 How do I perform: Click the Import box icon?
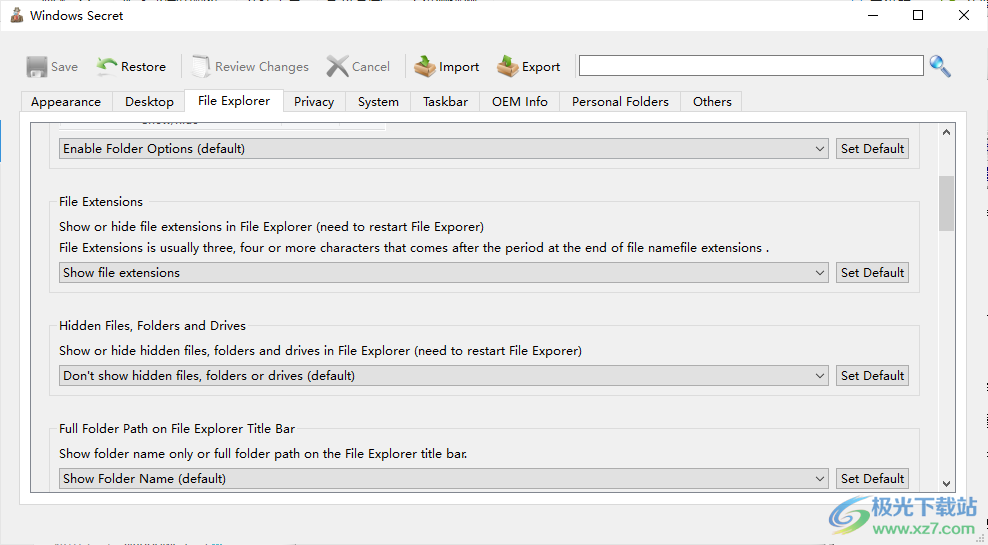(x=425, y=67)
